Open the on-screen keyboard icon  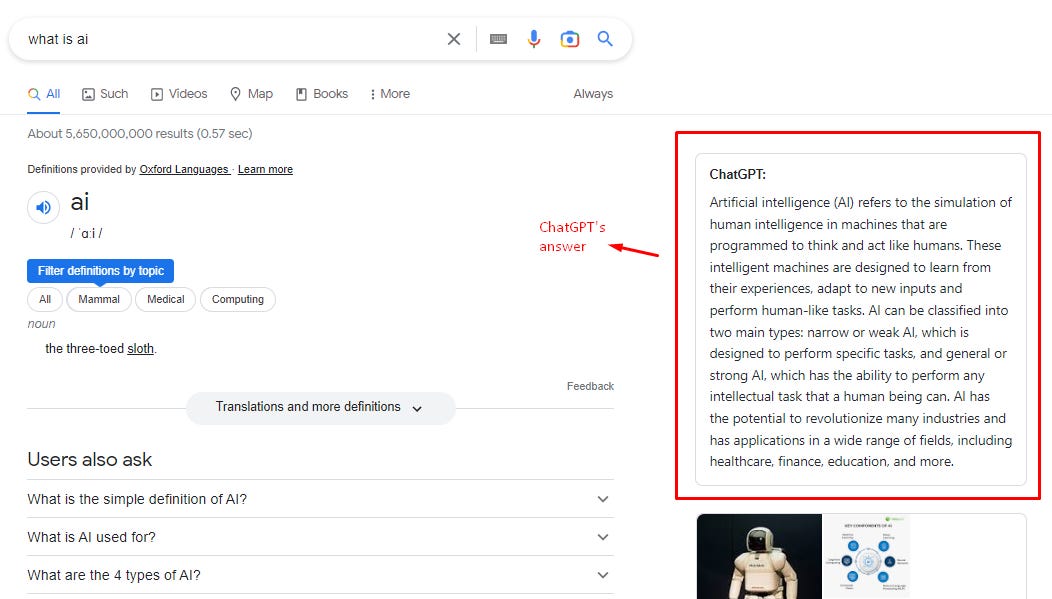point(498,39)
